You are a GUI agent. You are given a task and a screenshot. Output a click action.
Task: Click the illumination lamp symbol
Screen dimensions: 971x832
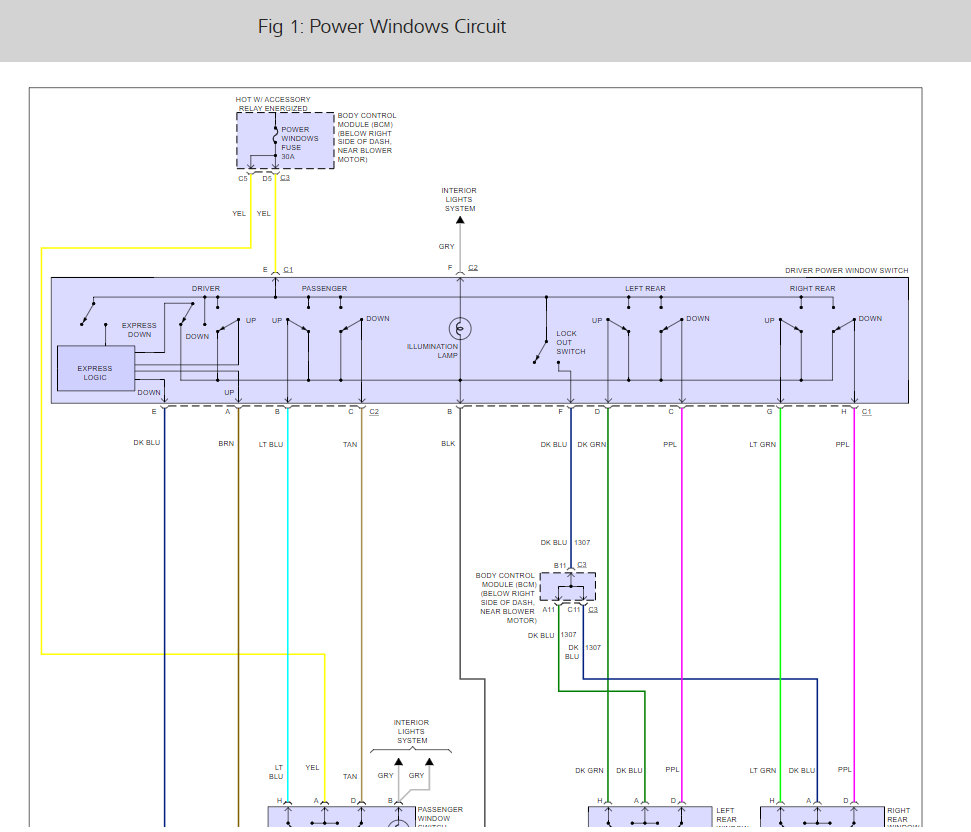click(x=459, y=328)
